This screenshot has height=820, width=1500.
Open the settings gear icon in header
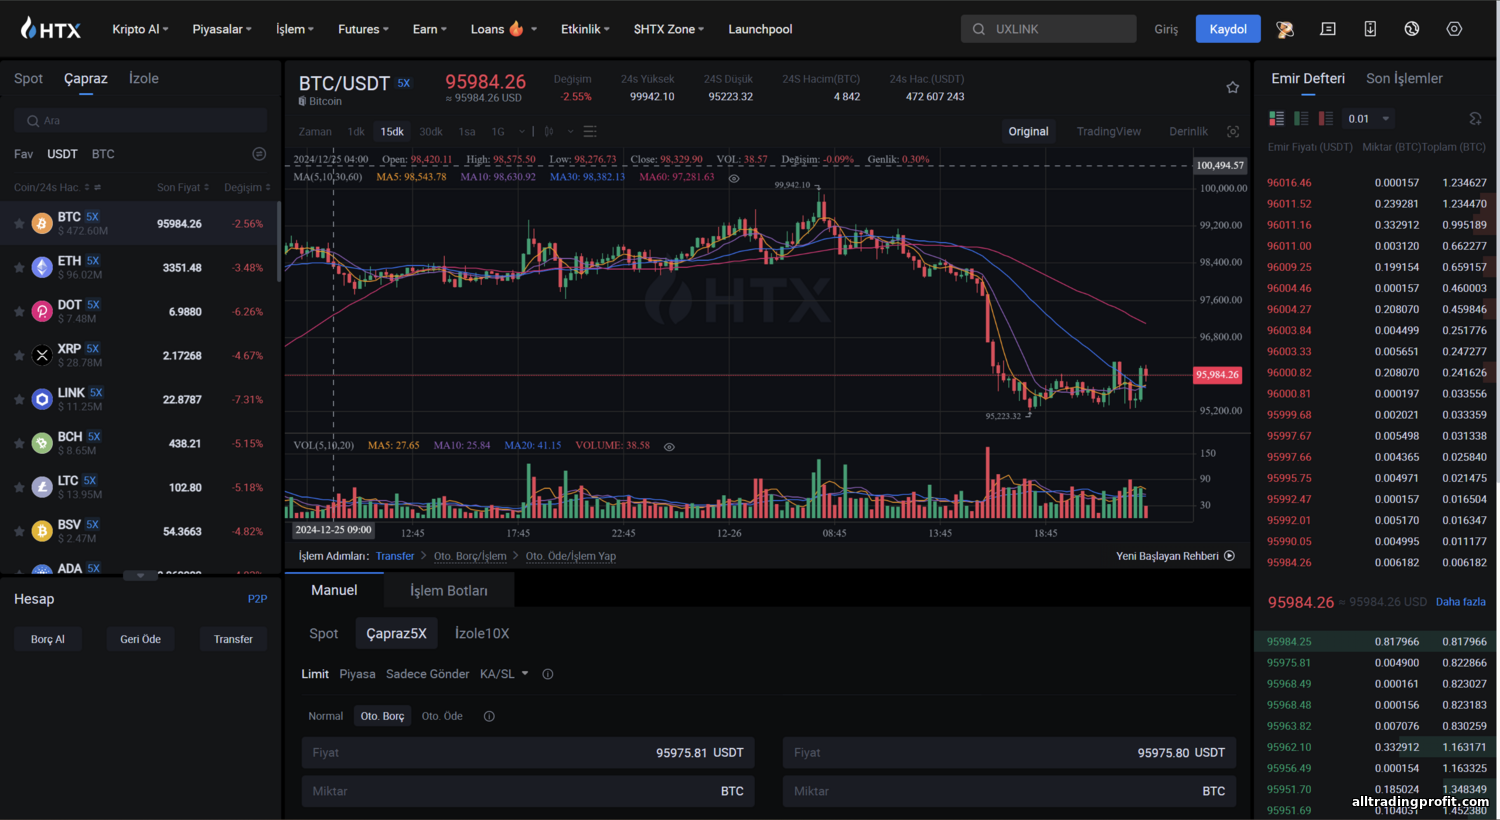[1454, 29]
